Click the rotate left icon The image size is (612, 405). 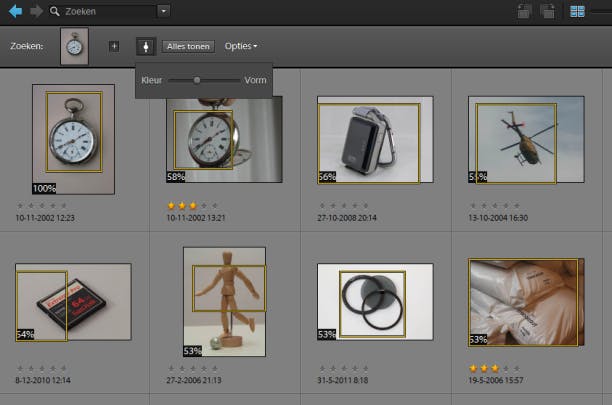[524, 11]
